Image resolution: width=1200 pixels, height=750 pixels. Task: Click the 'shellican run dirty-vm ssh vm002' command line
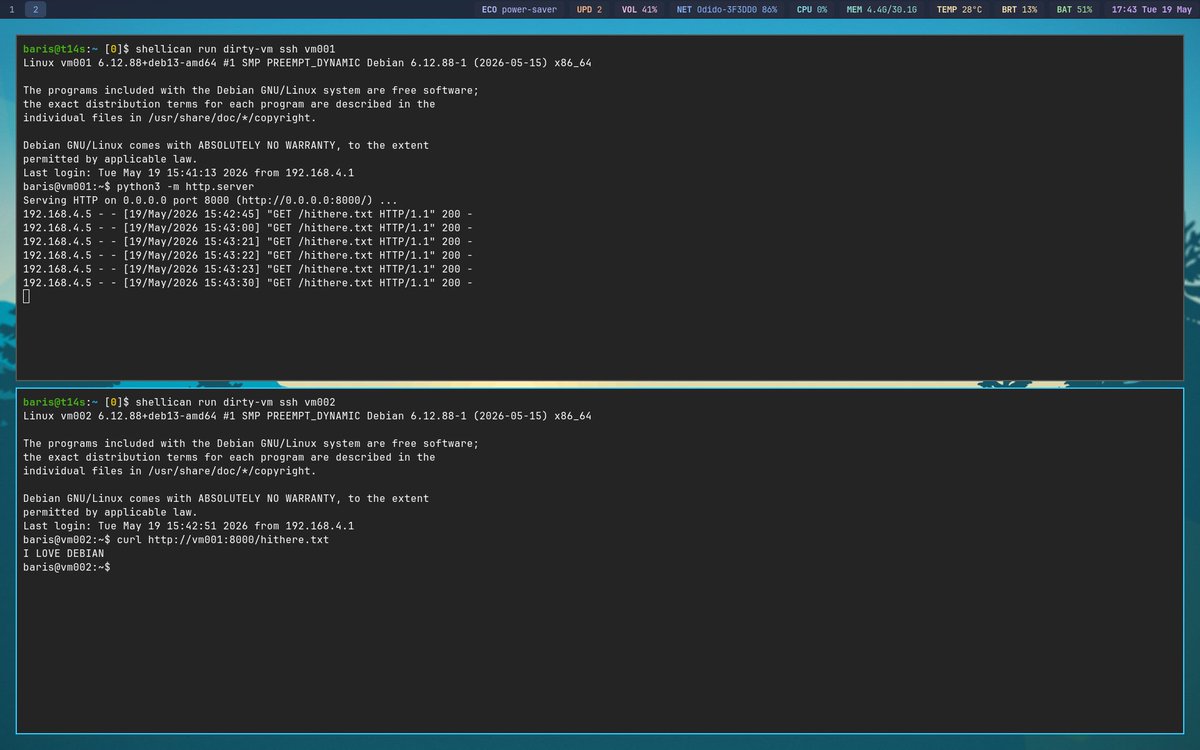180,401
